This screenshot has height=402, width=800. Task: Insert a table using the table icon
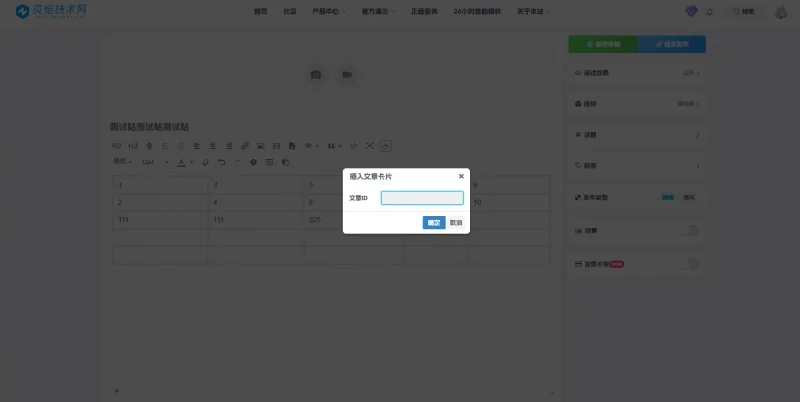click(269, 162)
